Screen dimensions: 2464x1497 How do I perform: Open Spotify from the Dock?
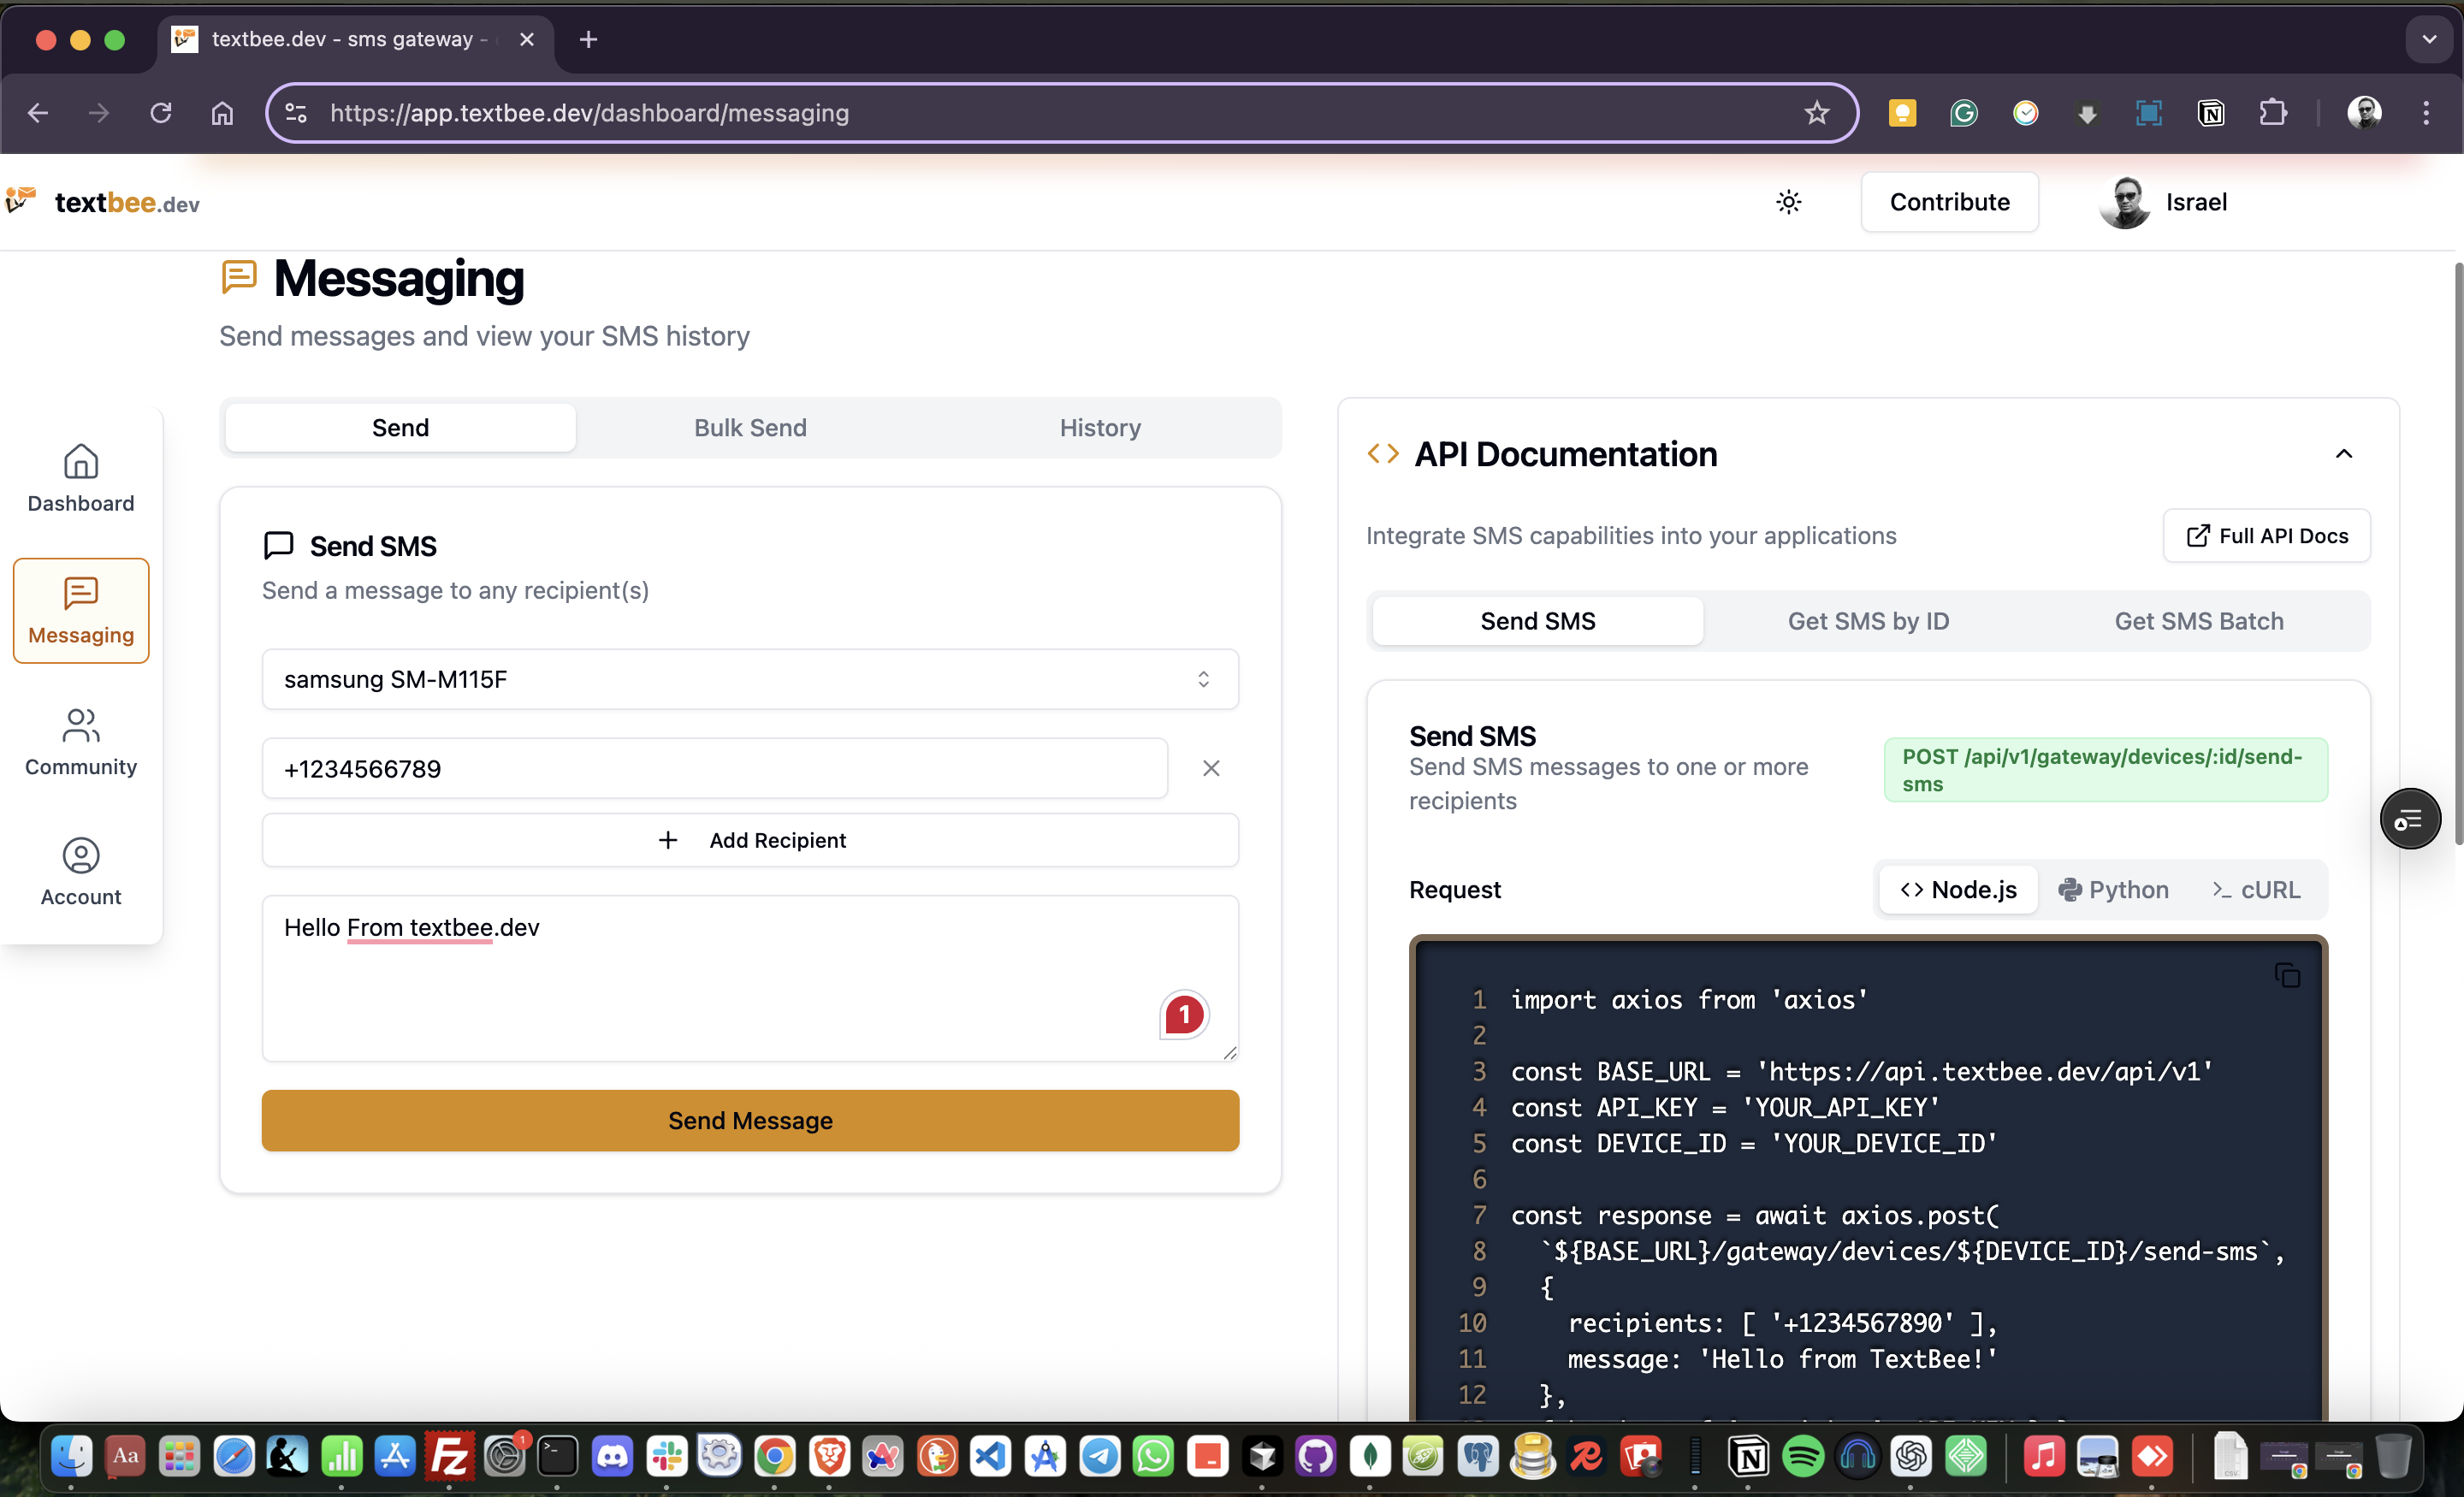tap(1803, 1456)
